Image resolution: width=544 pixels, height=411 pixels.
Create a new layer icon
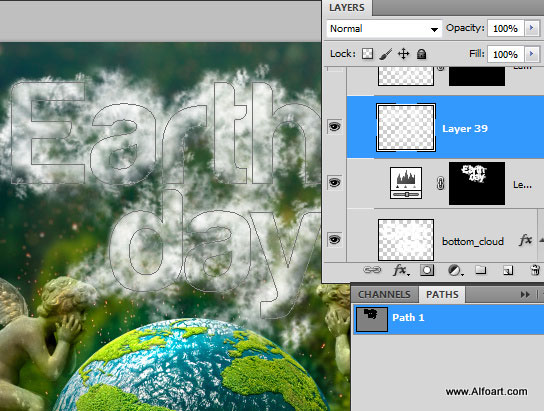pos(508,270)
